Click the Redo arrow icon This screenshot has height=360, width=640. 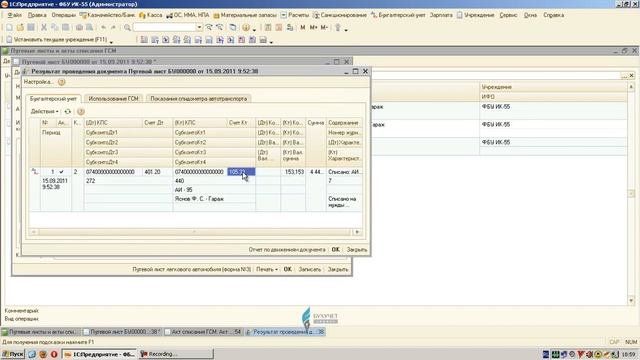(113, 27)
